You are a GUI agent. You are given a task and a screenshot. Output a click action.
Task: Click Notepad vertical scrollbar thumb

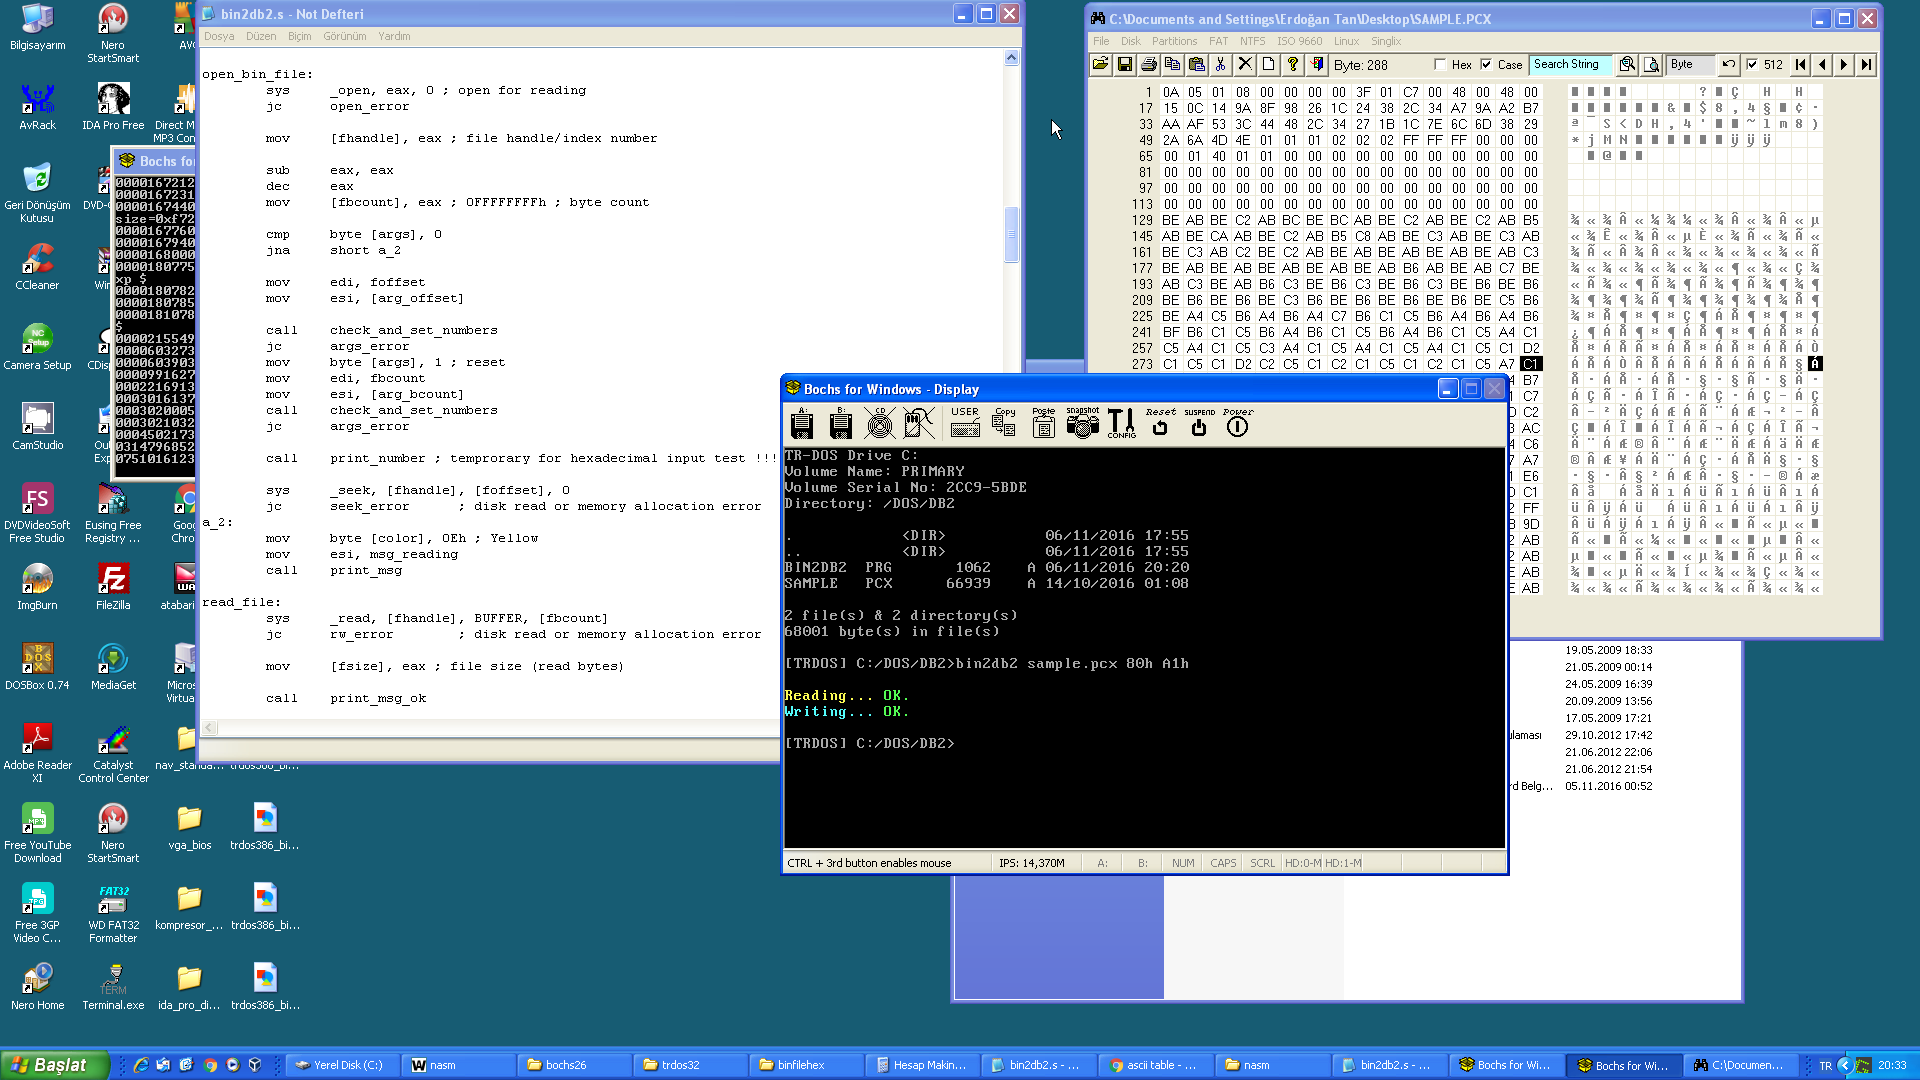(1011, 234)
